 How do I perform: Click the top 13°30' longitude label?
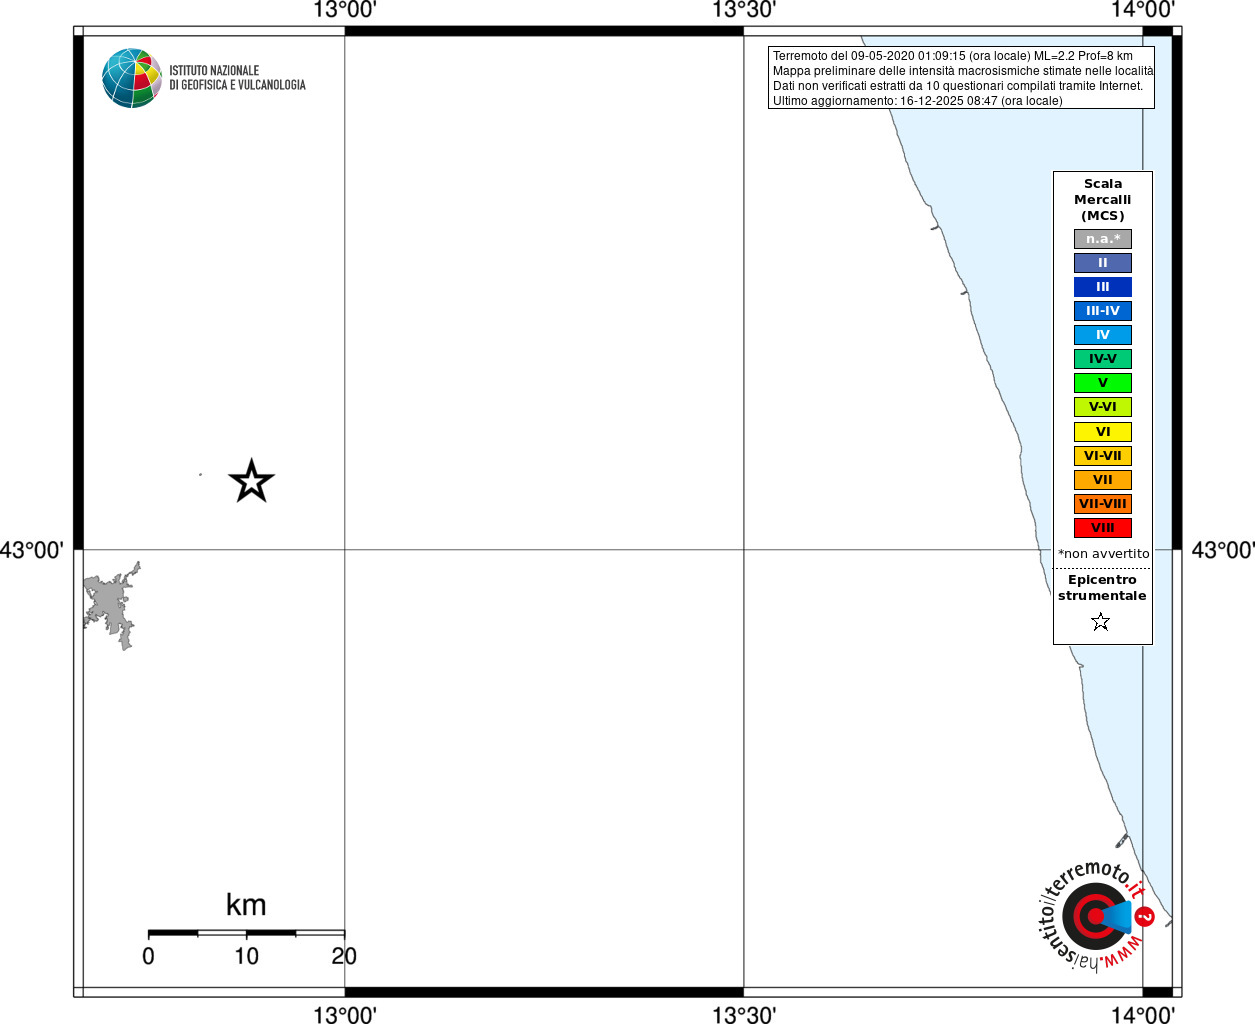pos(744,10)
